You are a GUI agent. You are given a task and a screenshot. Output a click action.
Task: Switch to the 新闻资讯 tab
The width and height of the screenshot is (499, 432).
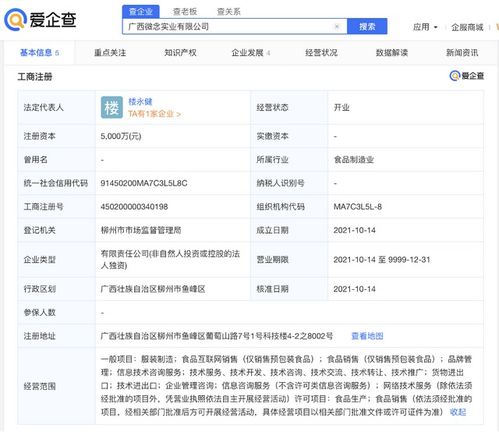[462, 53]
